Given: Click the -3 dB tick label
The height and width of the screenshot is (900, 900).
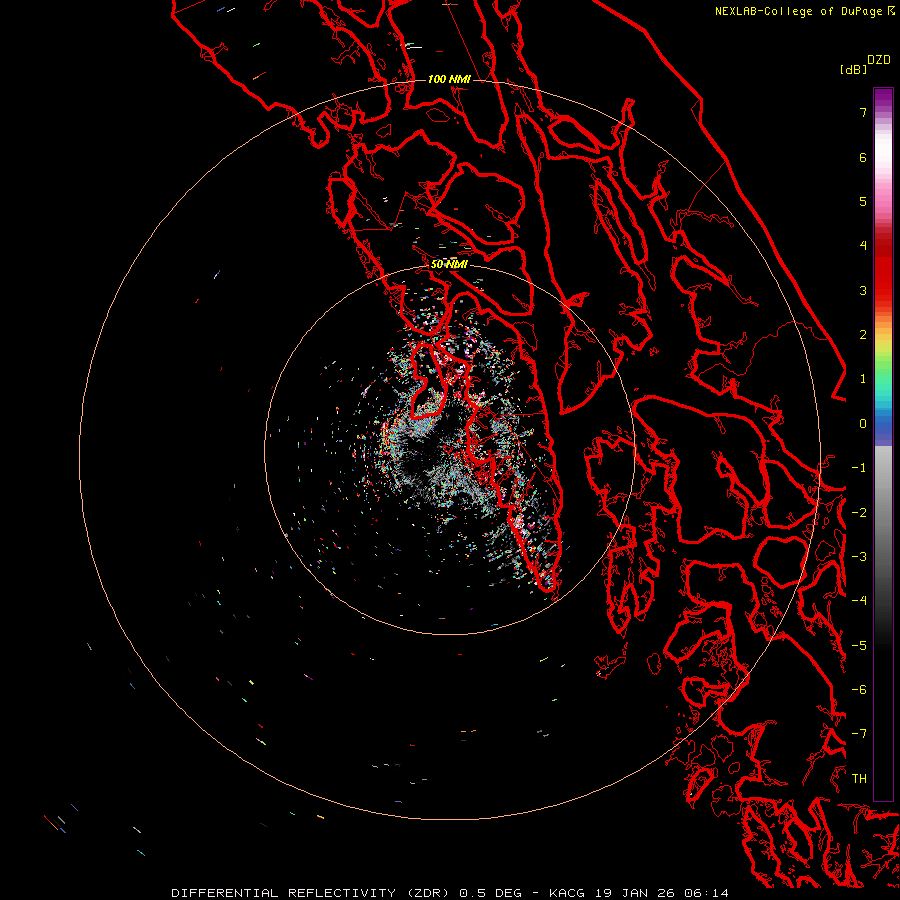Looking at the screenshot, I should [859, 557].
